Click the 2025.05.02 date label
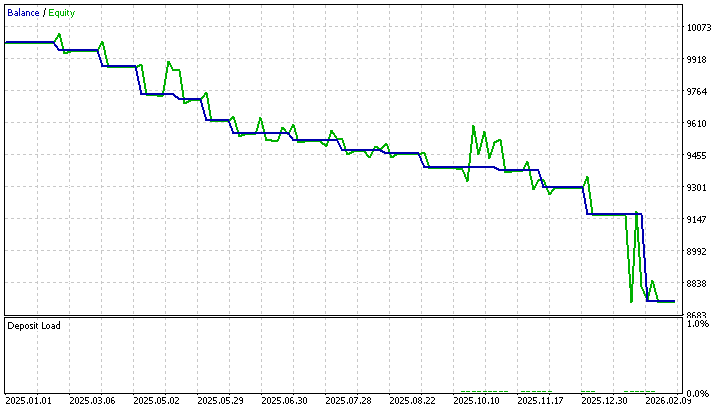Image resolution: width=727 pixels, height=410 pixels. pos(156,400)
